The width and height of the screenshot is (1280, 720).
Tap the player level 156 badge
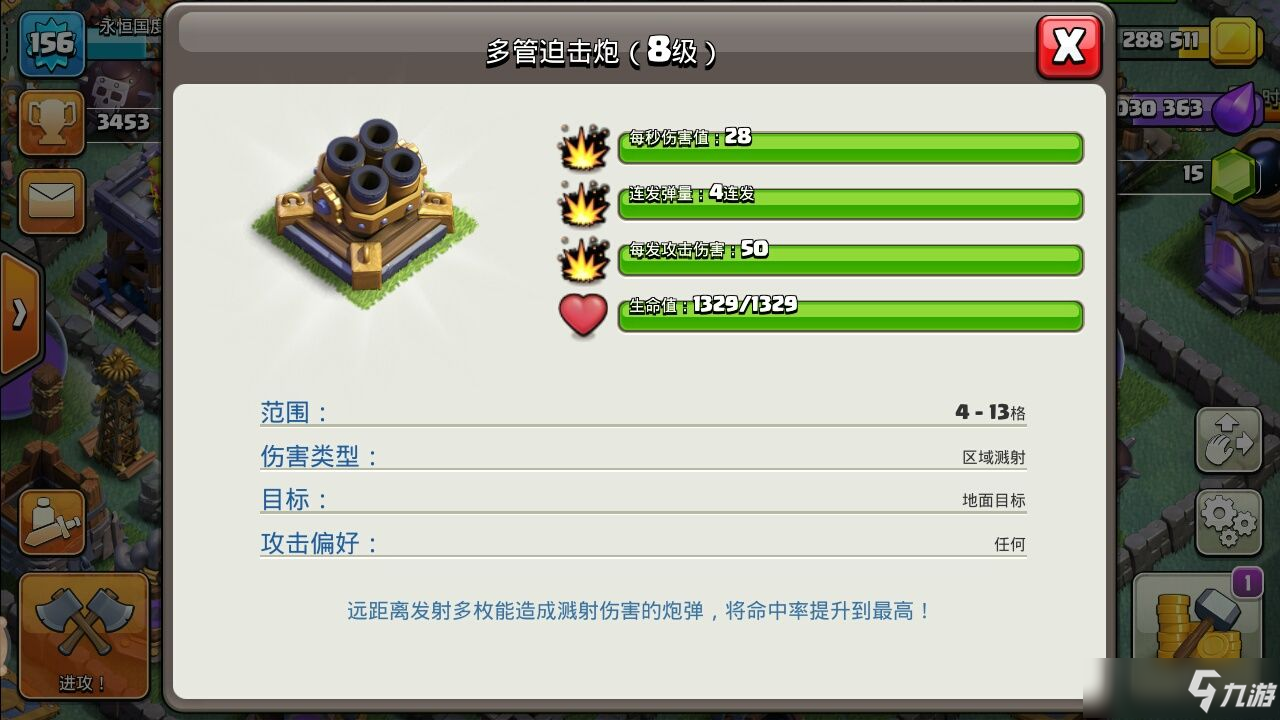50,42
